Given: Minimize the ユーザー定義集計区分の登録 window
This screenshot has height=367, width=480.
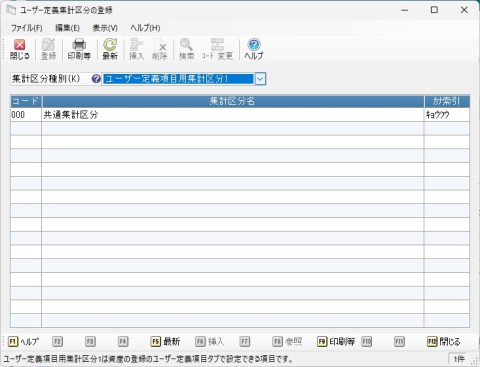Looking at the screenshot, I should (x=405, y=10).
